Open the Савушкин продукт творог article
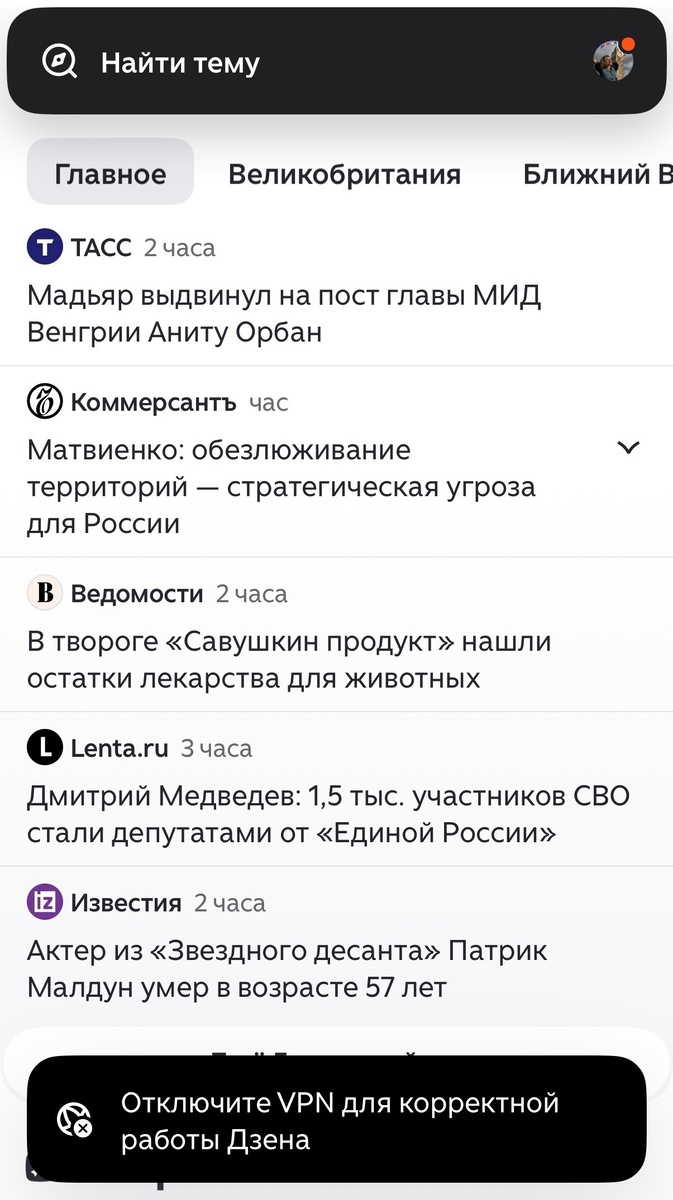 point(288,659)
